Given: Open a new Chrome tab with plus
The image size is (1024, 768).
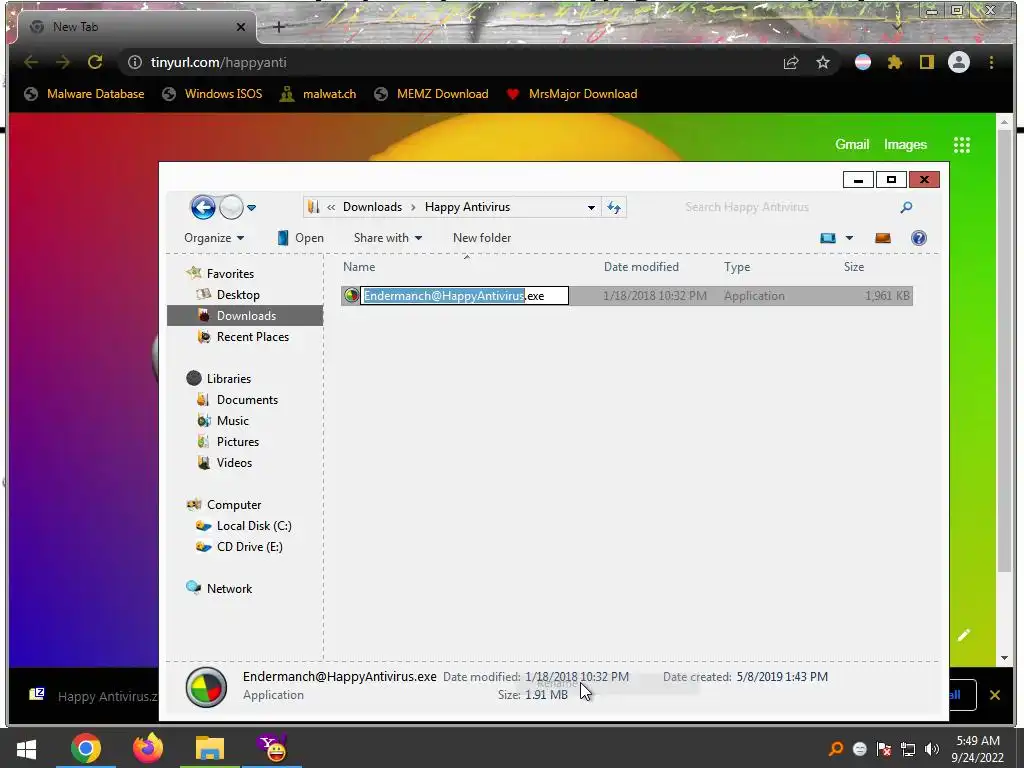Looking at the screenshot, I should coord(279,27).
